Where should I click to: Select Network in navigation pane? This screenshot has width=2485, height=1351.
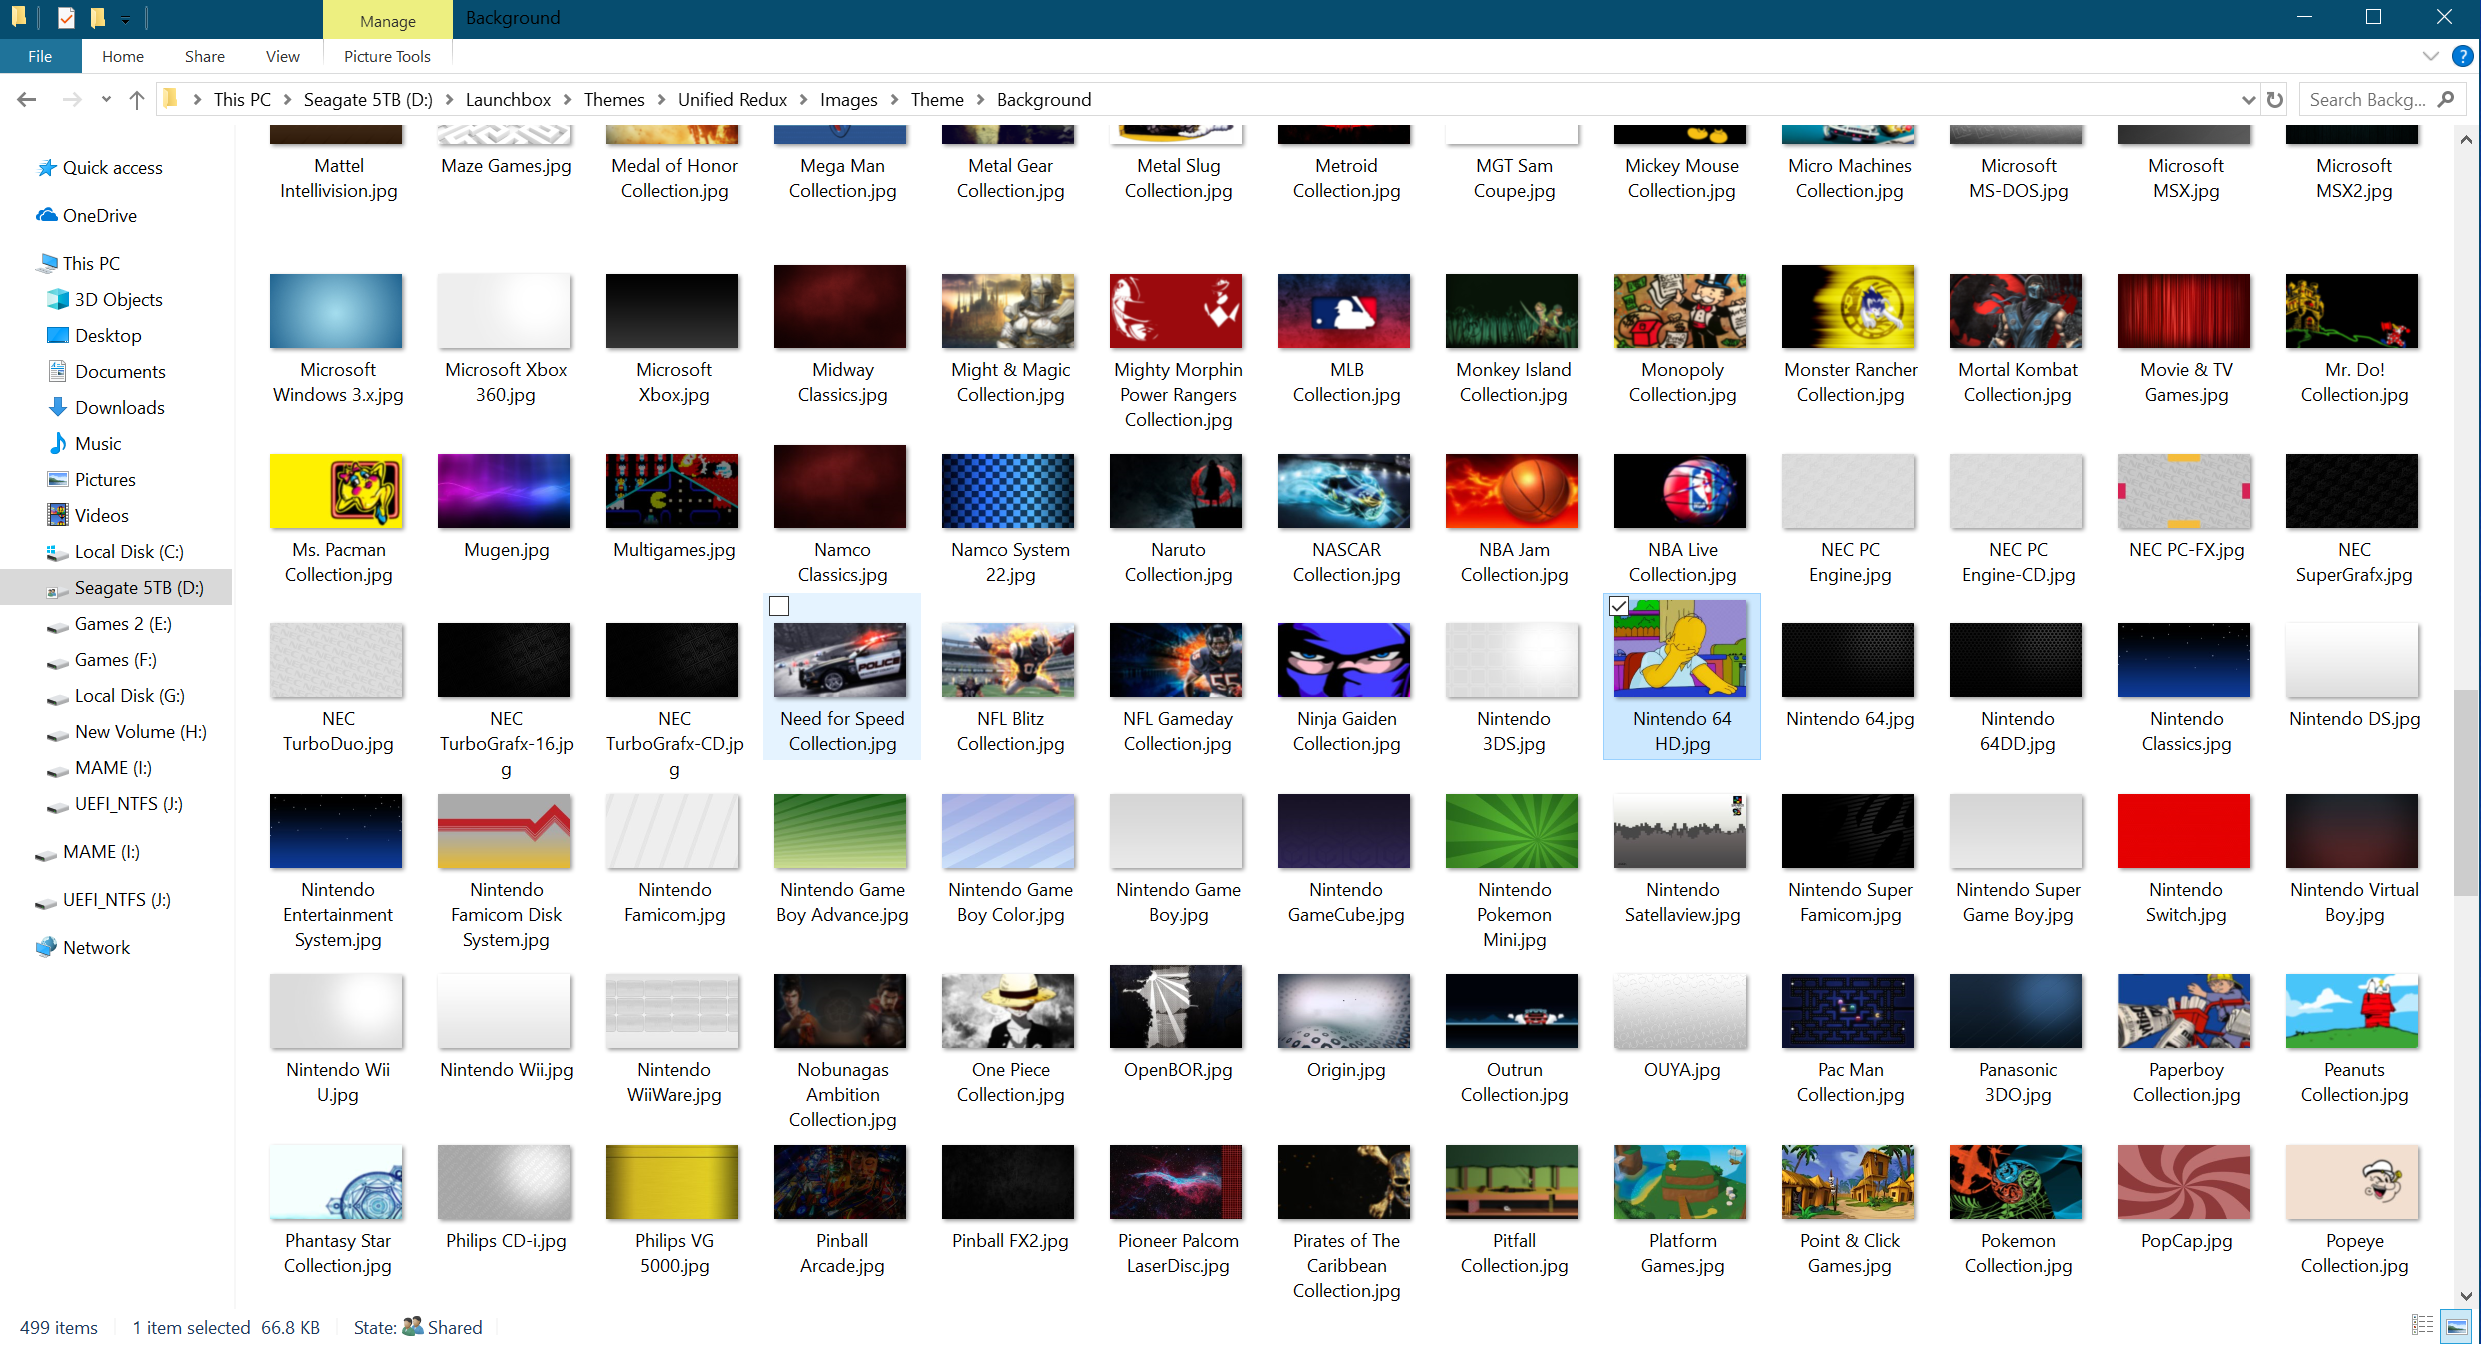coord(96,947)
